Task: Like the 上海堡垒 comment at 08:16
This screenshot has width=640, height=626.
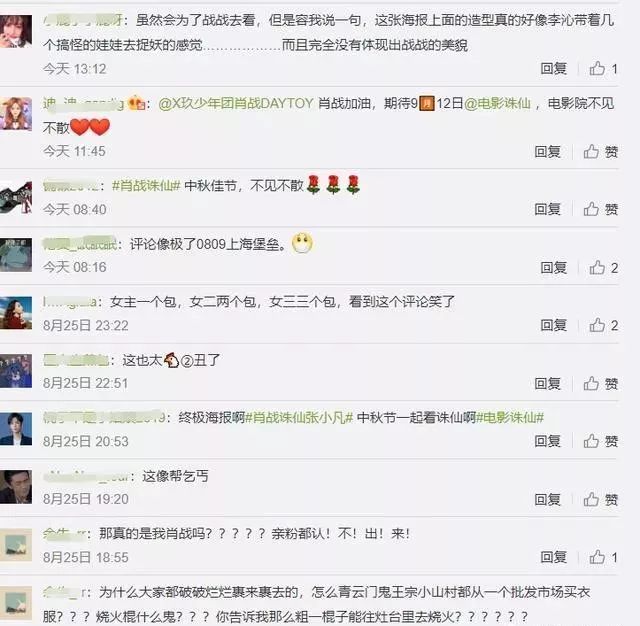Action: (603, 268)
